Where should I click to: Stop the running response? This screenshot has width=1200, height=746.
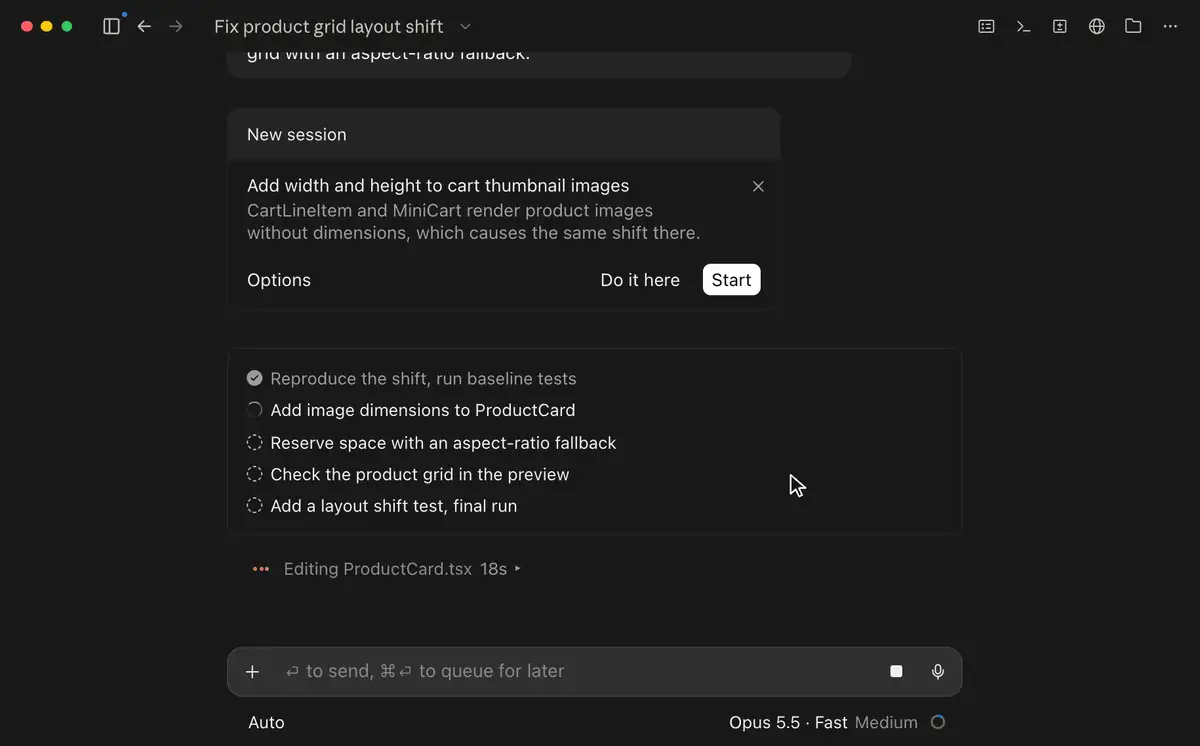tap(896, 672)
